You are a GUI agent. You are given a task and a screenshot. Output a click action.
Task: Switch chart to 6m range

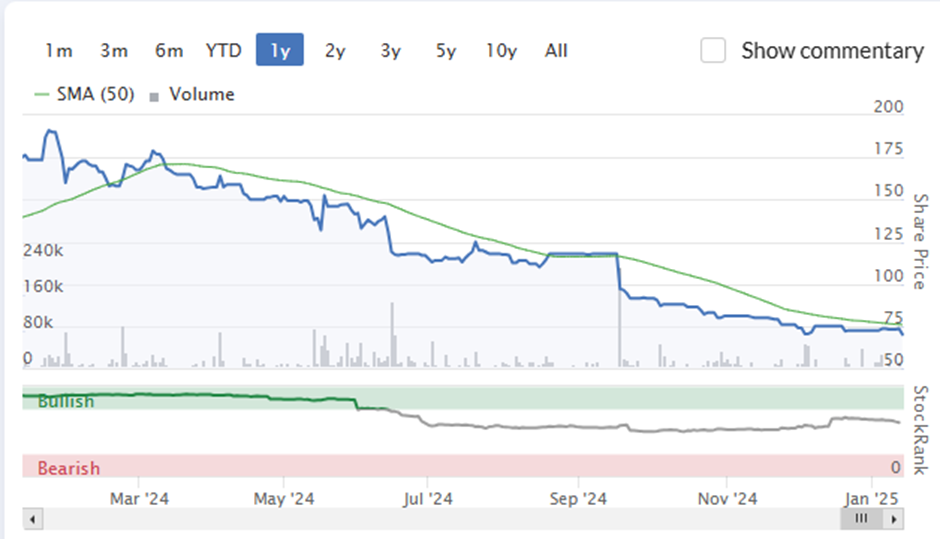[x=169, y=50]
